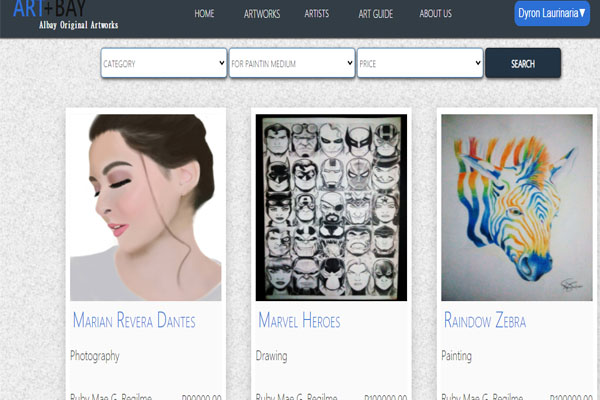View the Marian Revera Dantes portrait image
The image size is (600, 400).
pyautogui.click(x=146, y=207)
